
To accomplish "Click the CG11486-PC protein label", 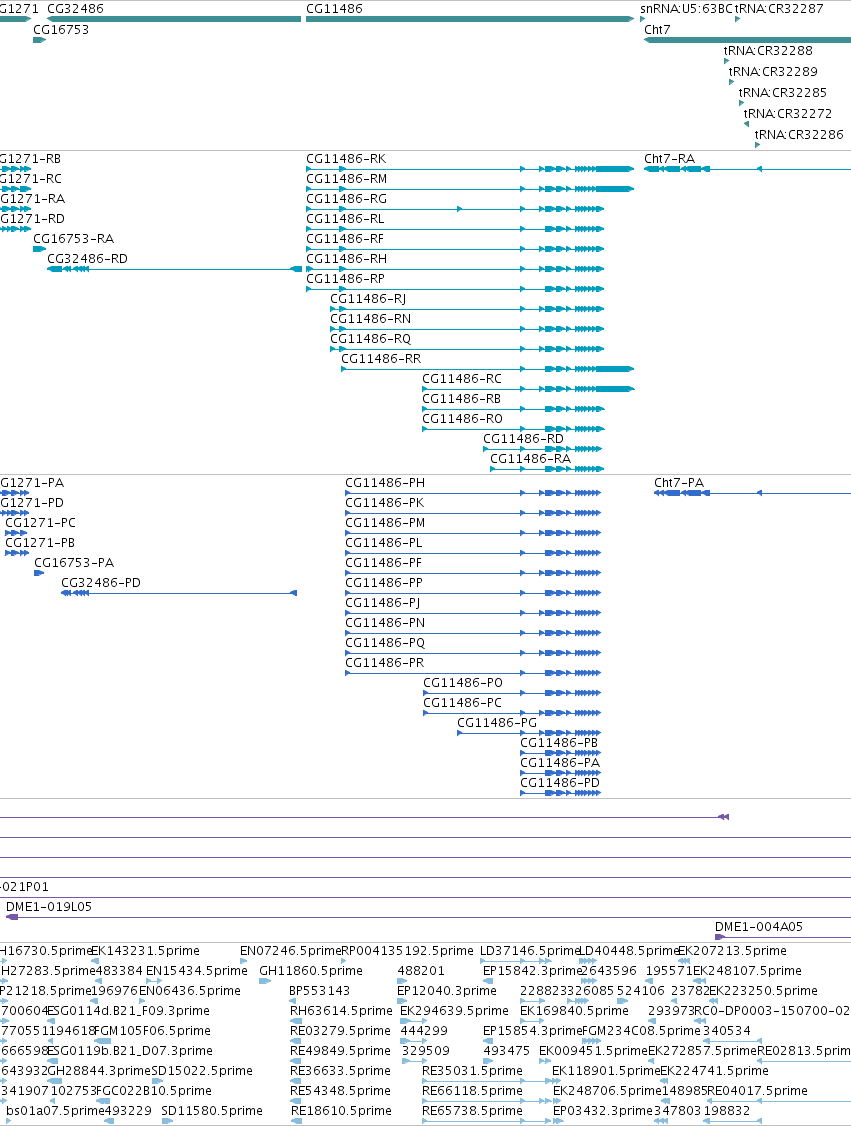I will [462, 704].
